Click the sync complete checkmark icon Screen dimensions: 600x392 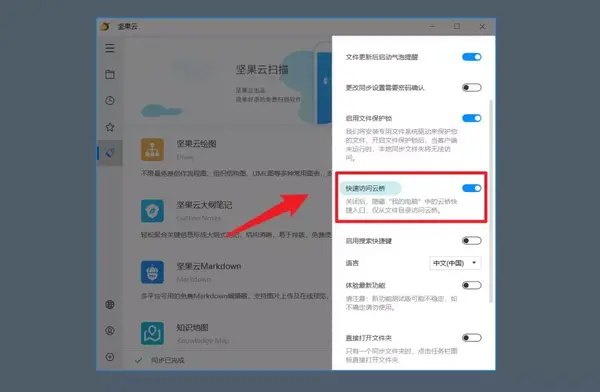point(139,360)
